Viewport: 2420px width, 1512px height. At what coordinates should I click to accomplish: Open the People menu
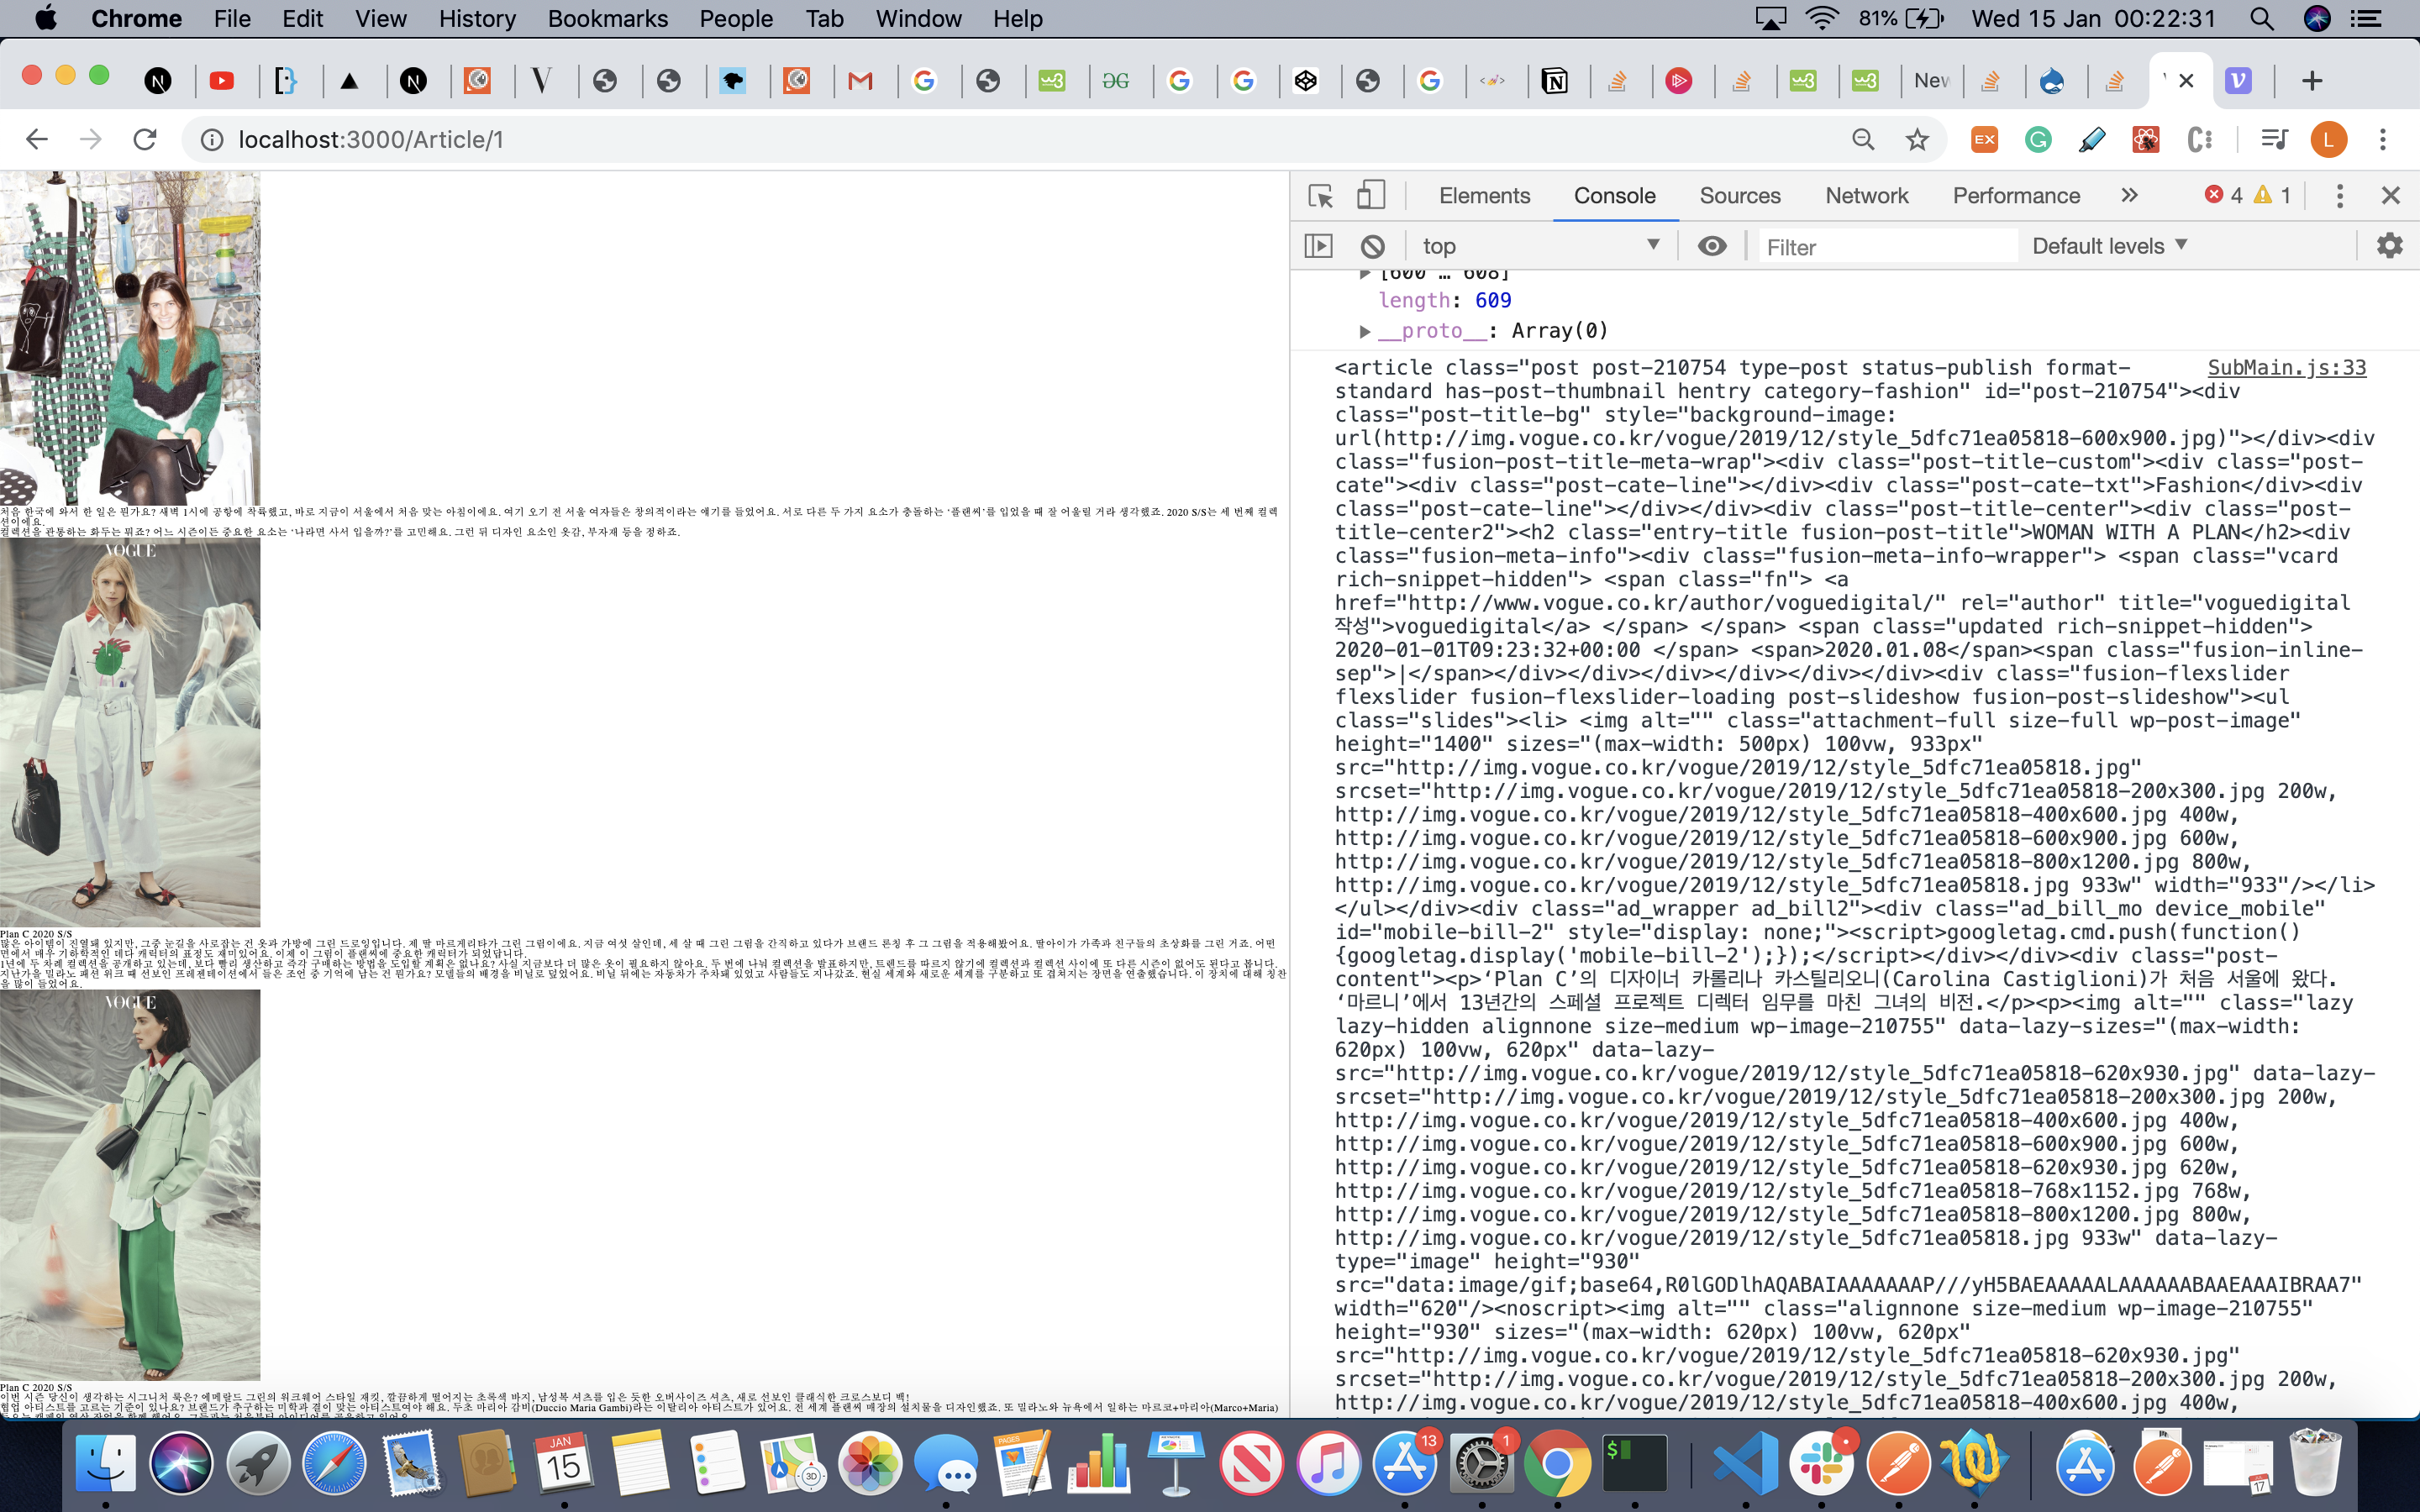[x=736, y=18]
